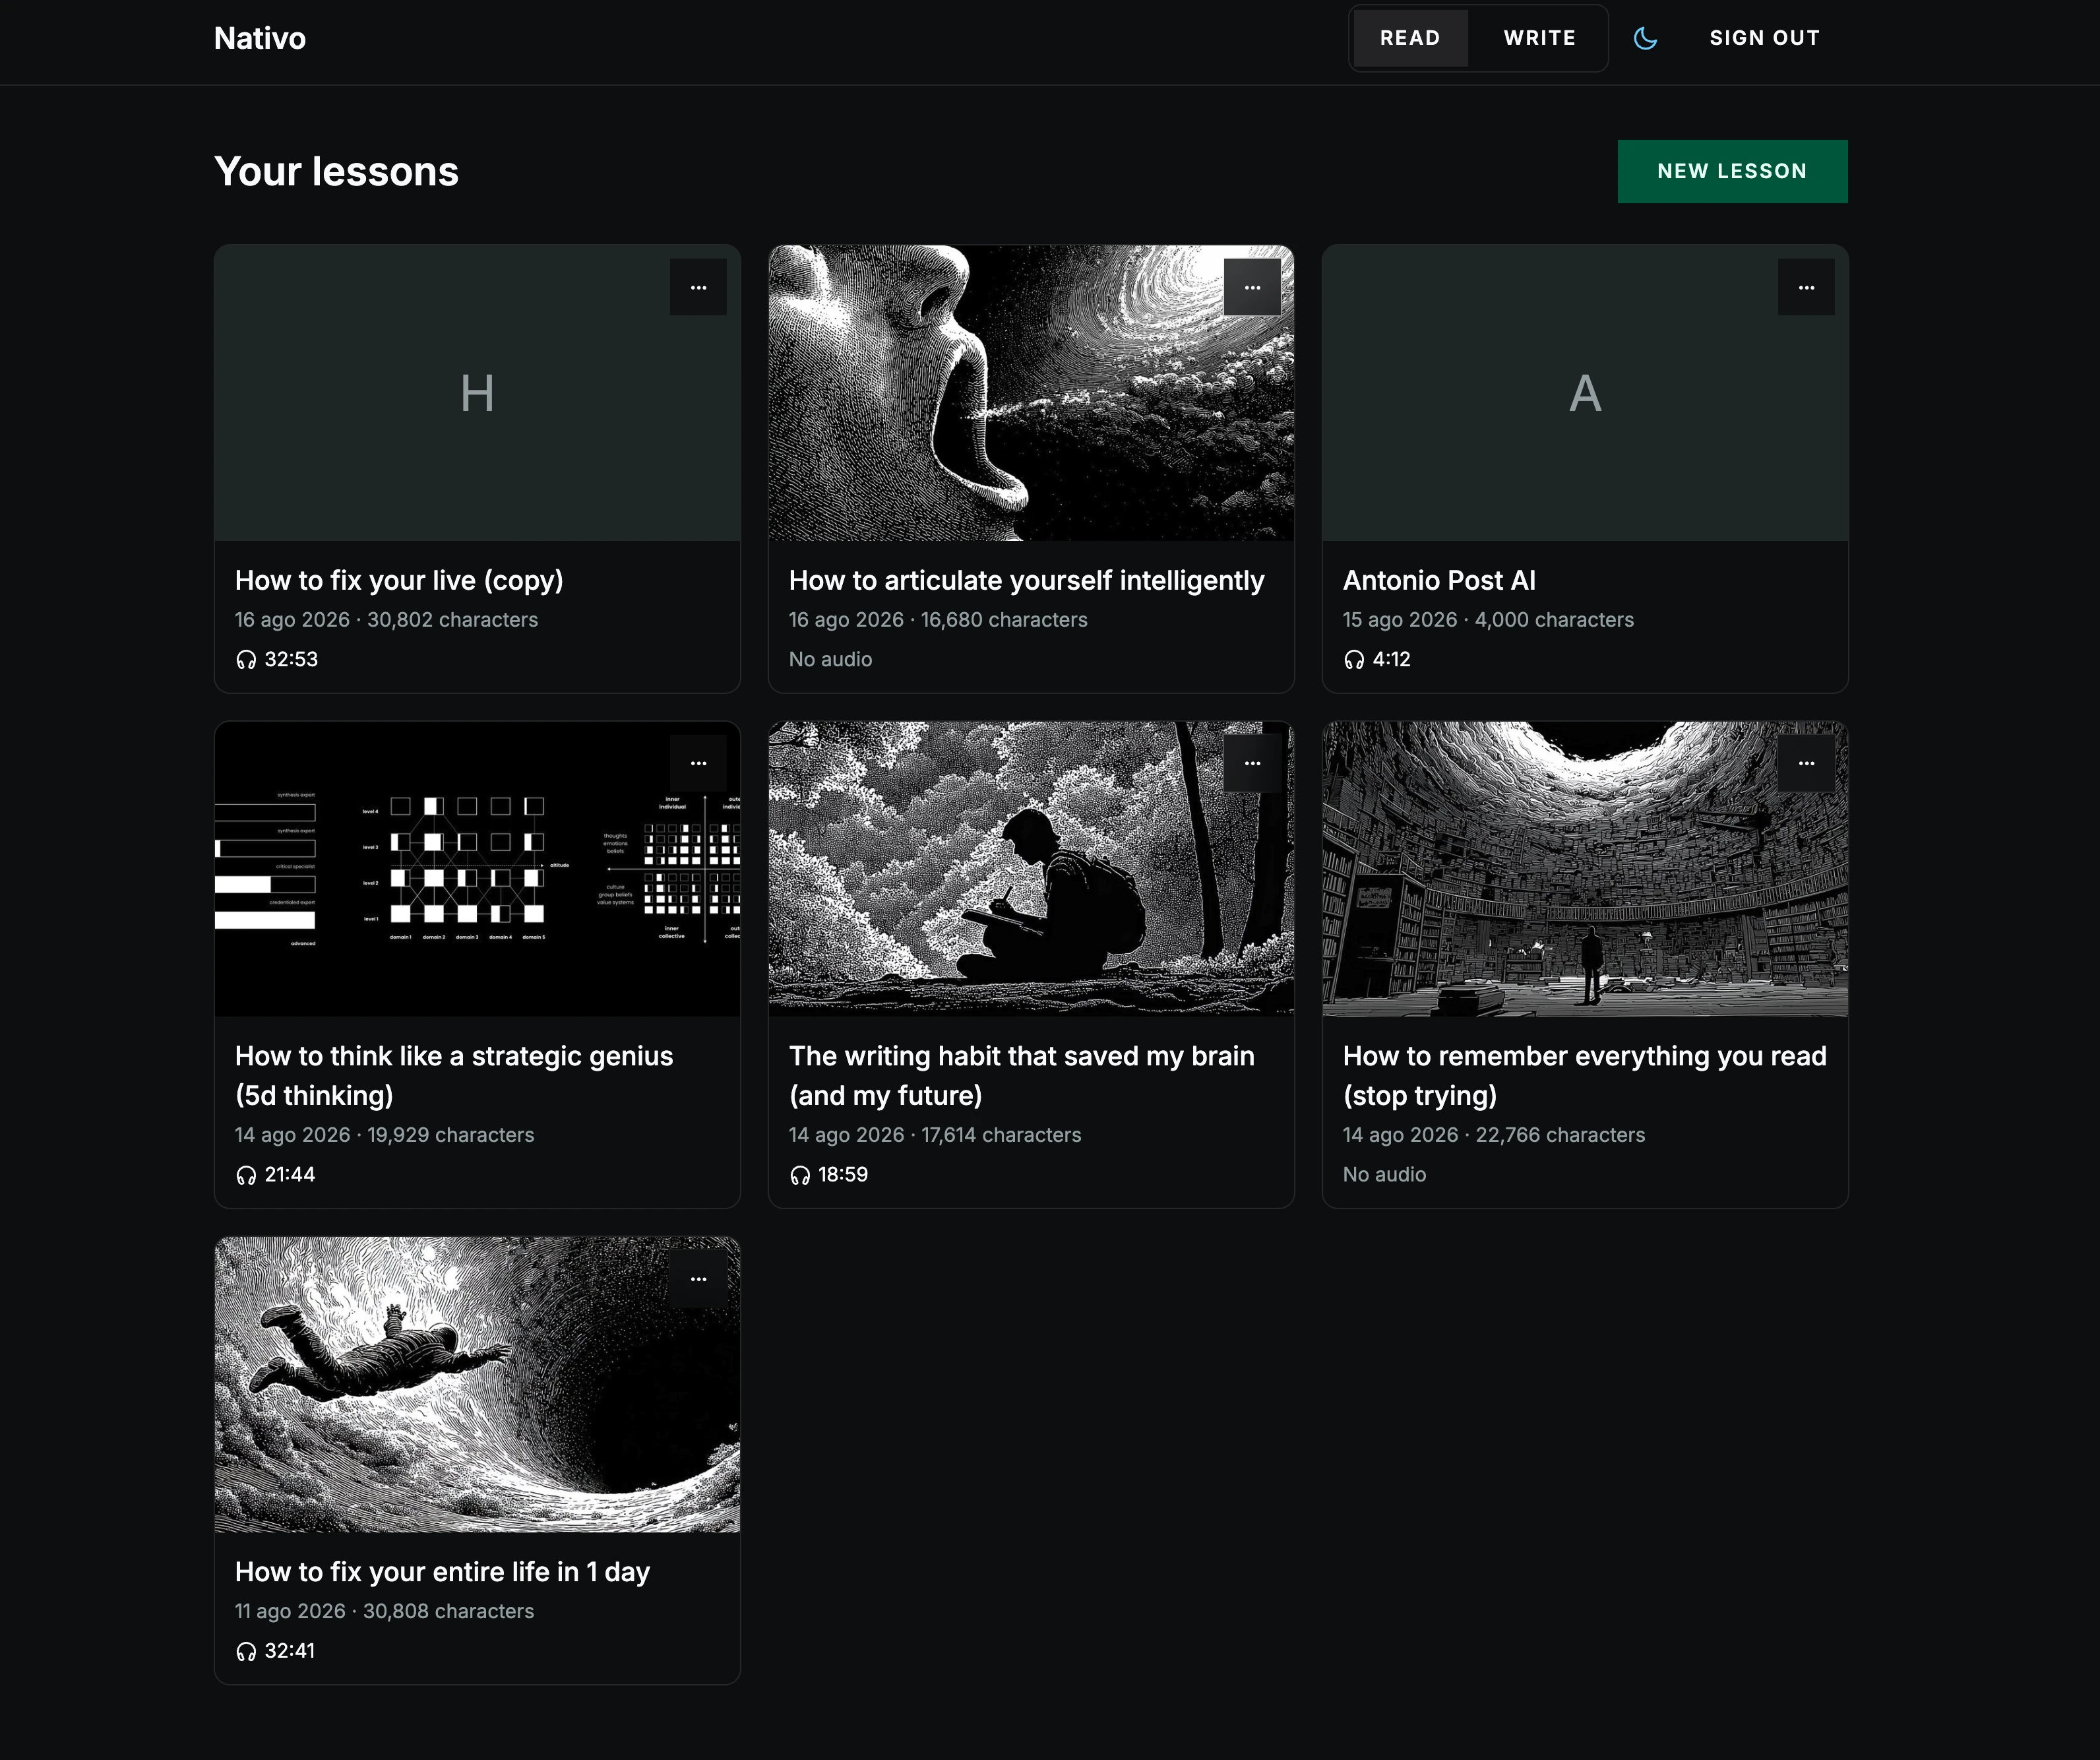Open title How to articulate yourself intelligently
The image size is (2100, 1760).
[1027, 580]
